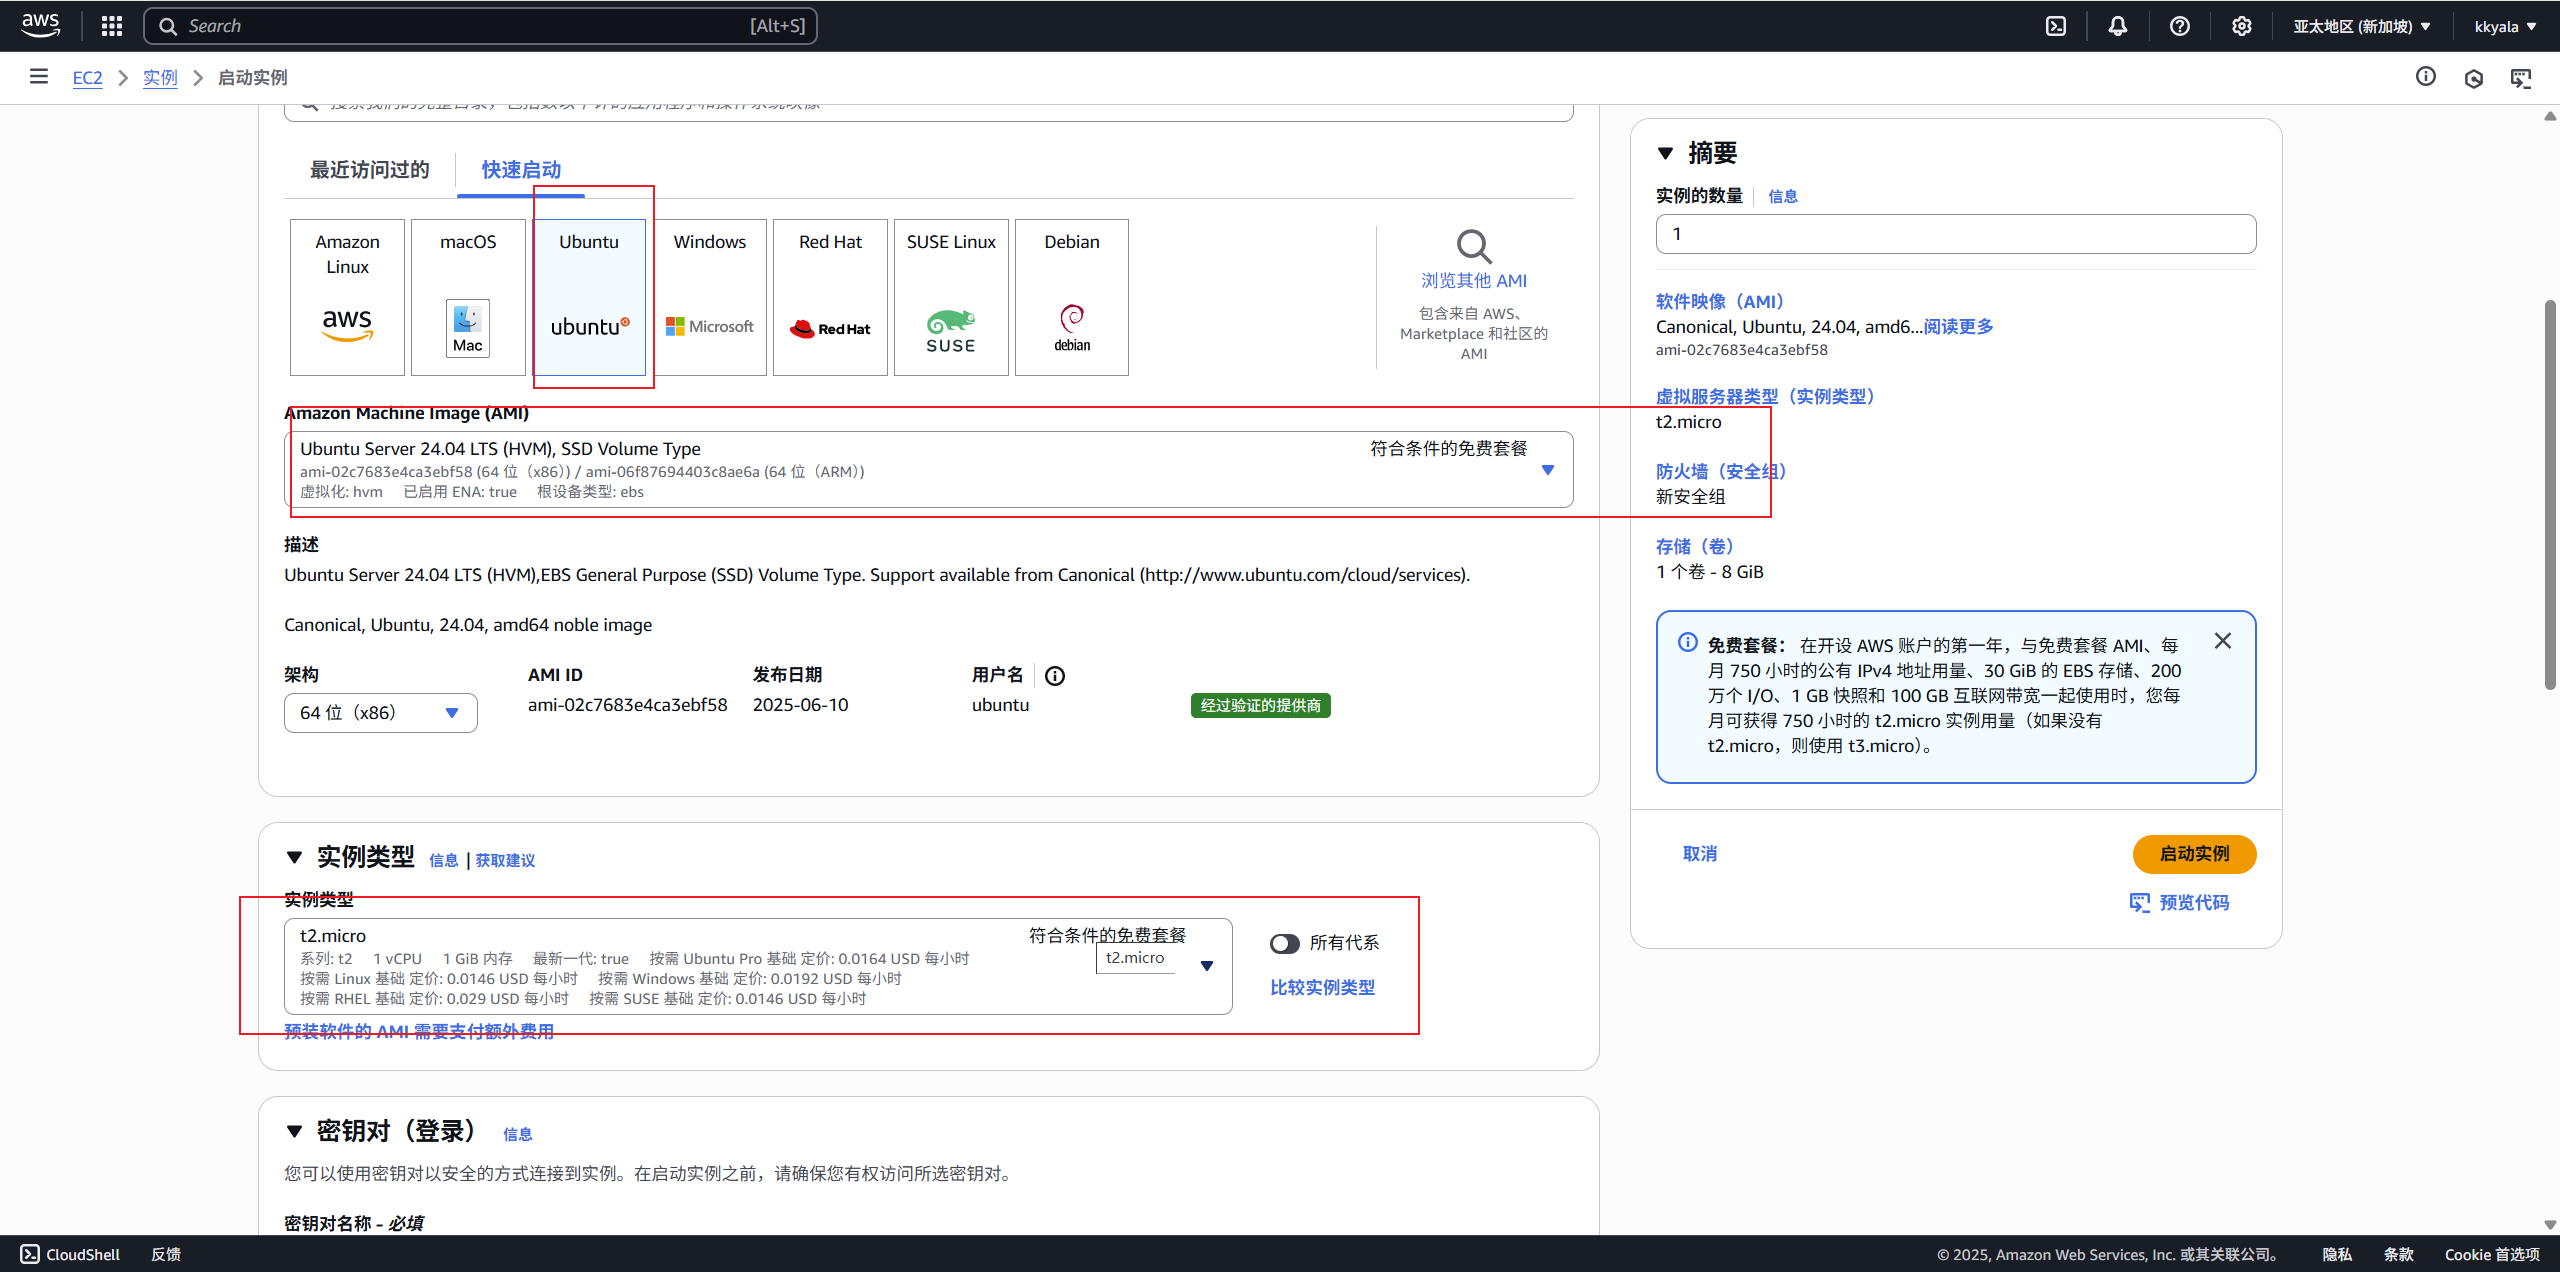Click the 预览代码 link

tap(2194, 903)
